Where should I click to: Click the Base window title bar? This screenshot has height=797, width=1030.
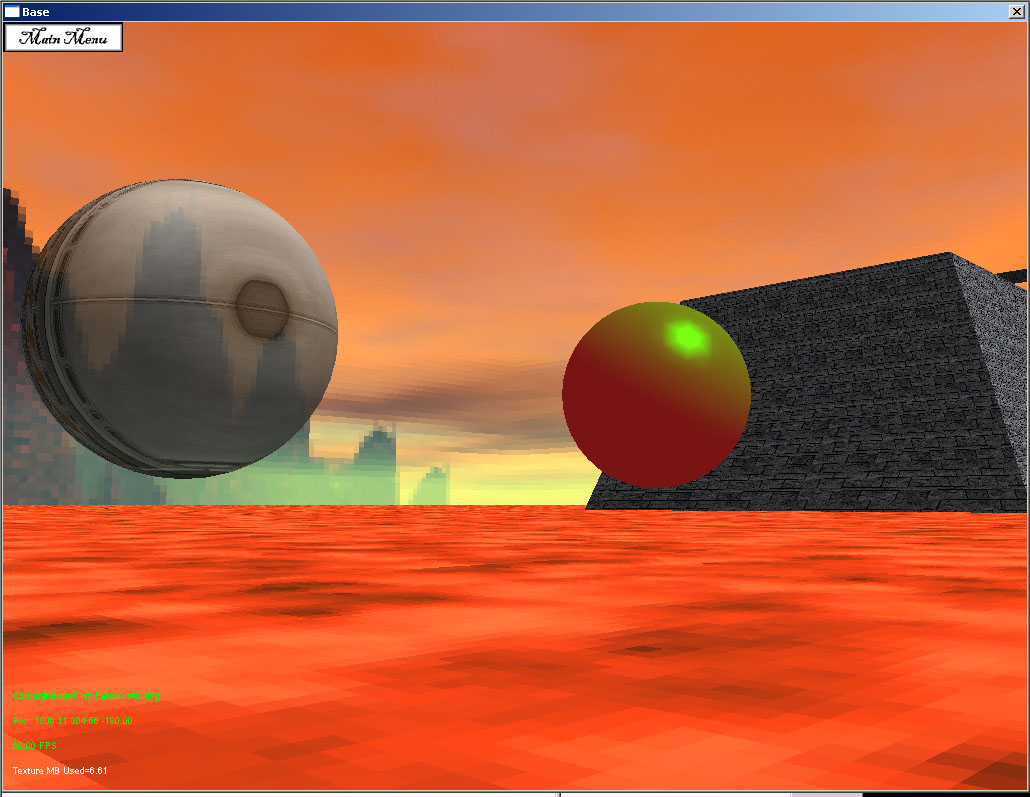point(500,11)
